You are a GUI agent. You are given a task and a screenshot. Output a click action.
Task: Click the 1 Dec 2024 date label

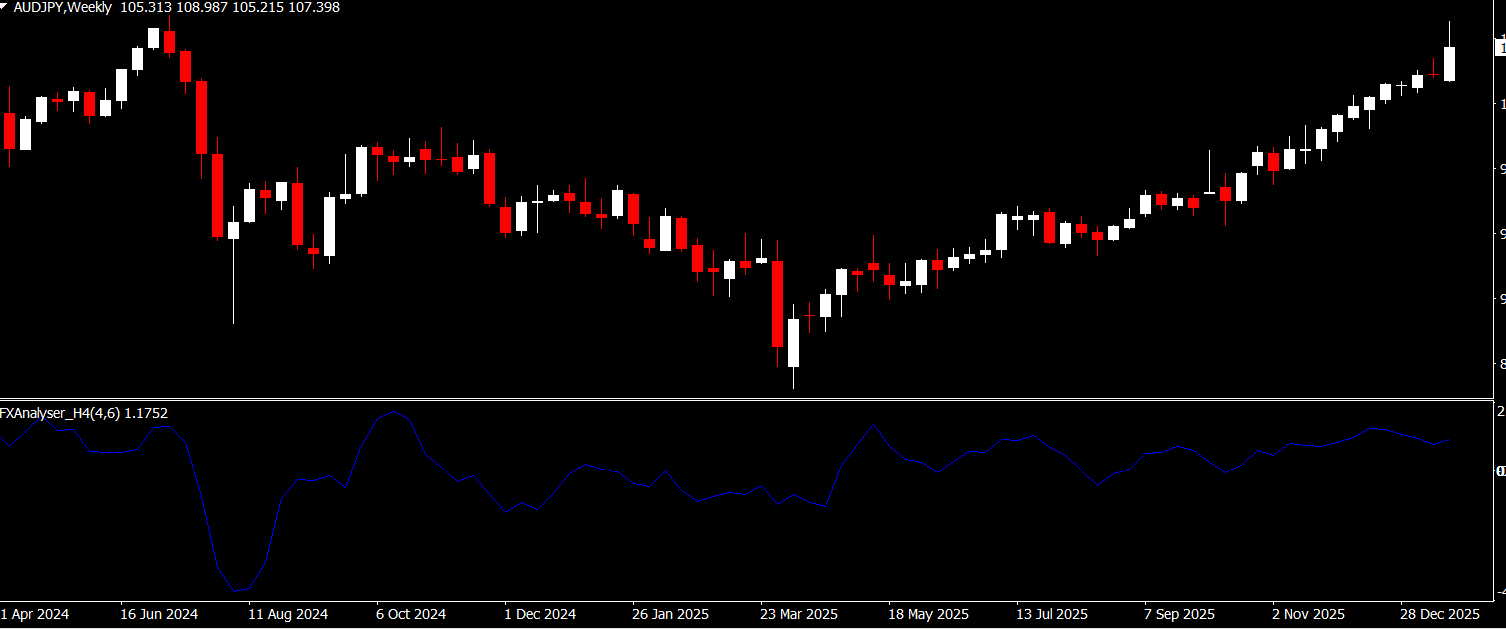(540, 614)
